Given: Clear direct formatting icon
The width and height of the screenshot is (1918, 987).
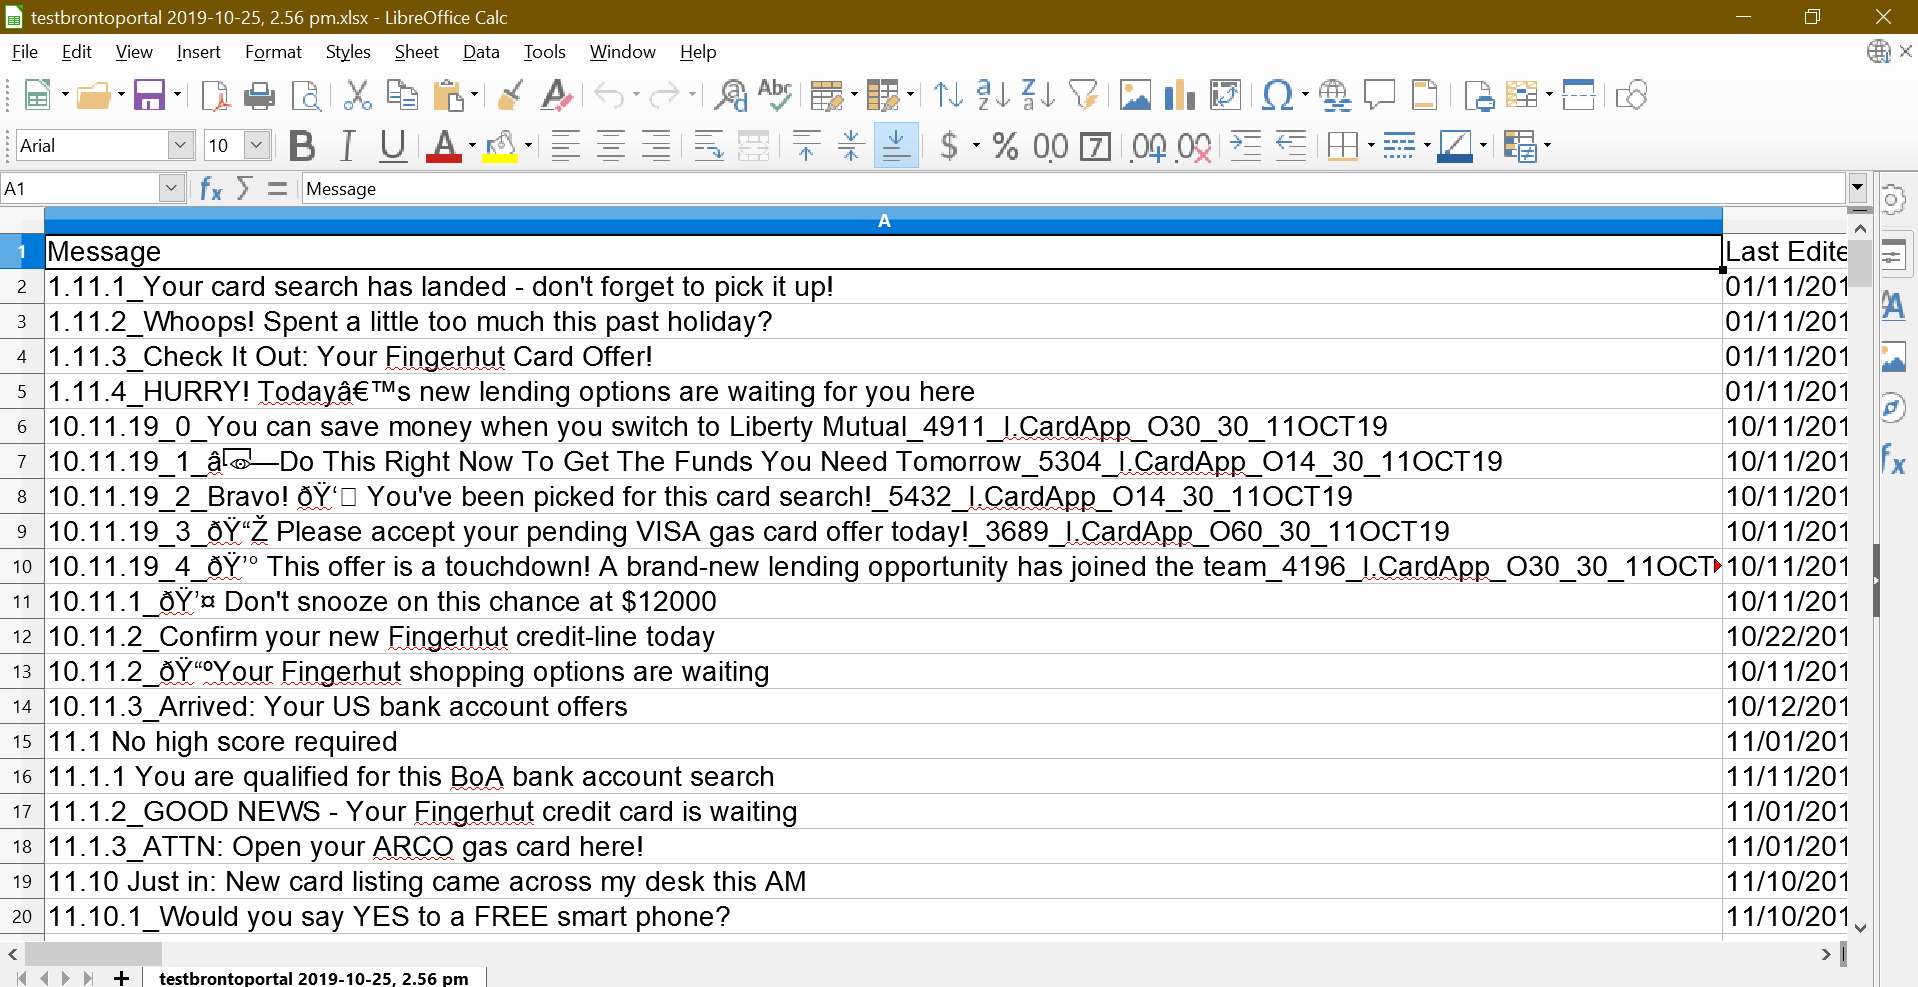Looking at the screenshot, I should pyautogui.click(x=556, y=95).
